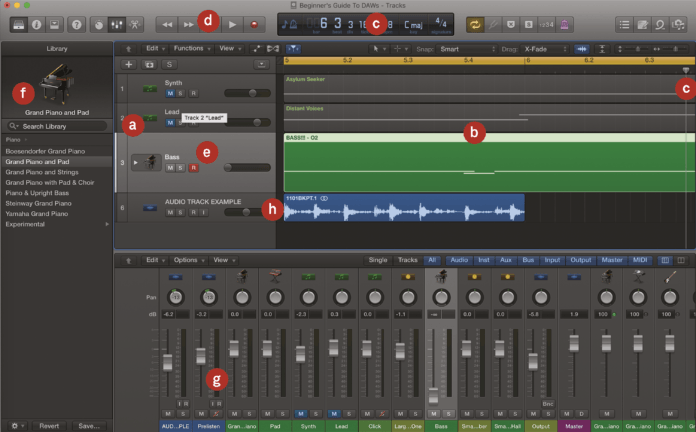Mute the Synth track
This screenshot has width=696, height=432.
(x=169, y=93)
